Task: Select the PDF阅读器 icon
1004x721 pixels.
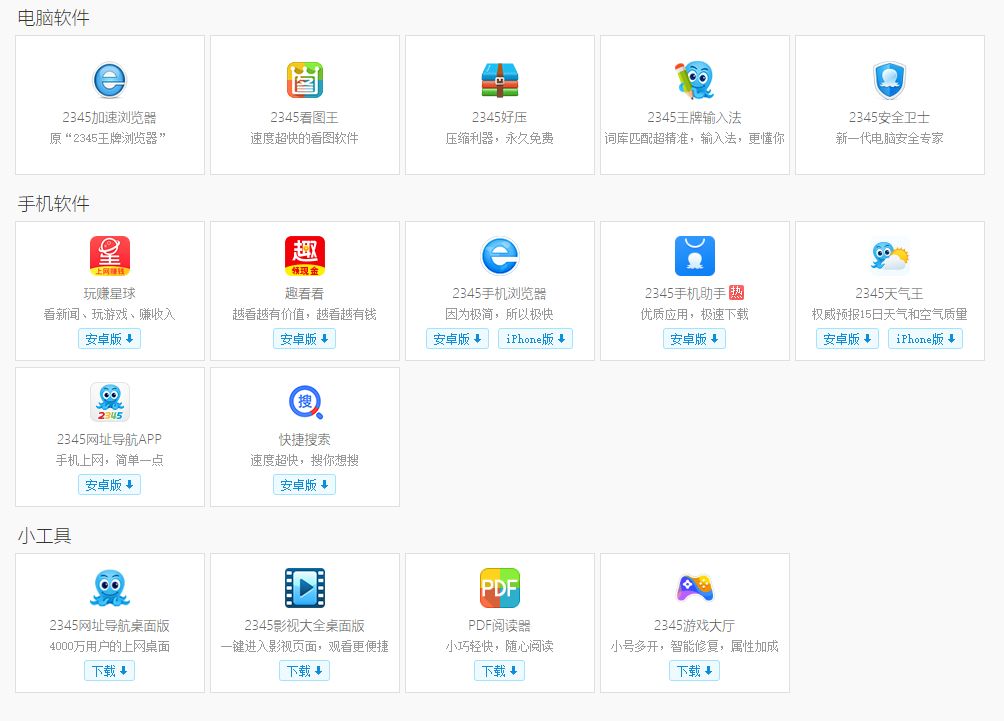Action: point(499,588)
